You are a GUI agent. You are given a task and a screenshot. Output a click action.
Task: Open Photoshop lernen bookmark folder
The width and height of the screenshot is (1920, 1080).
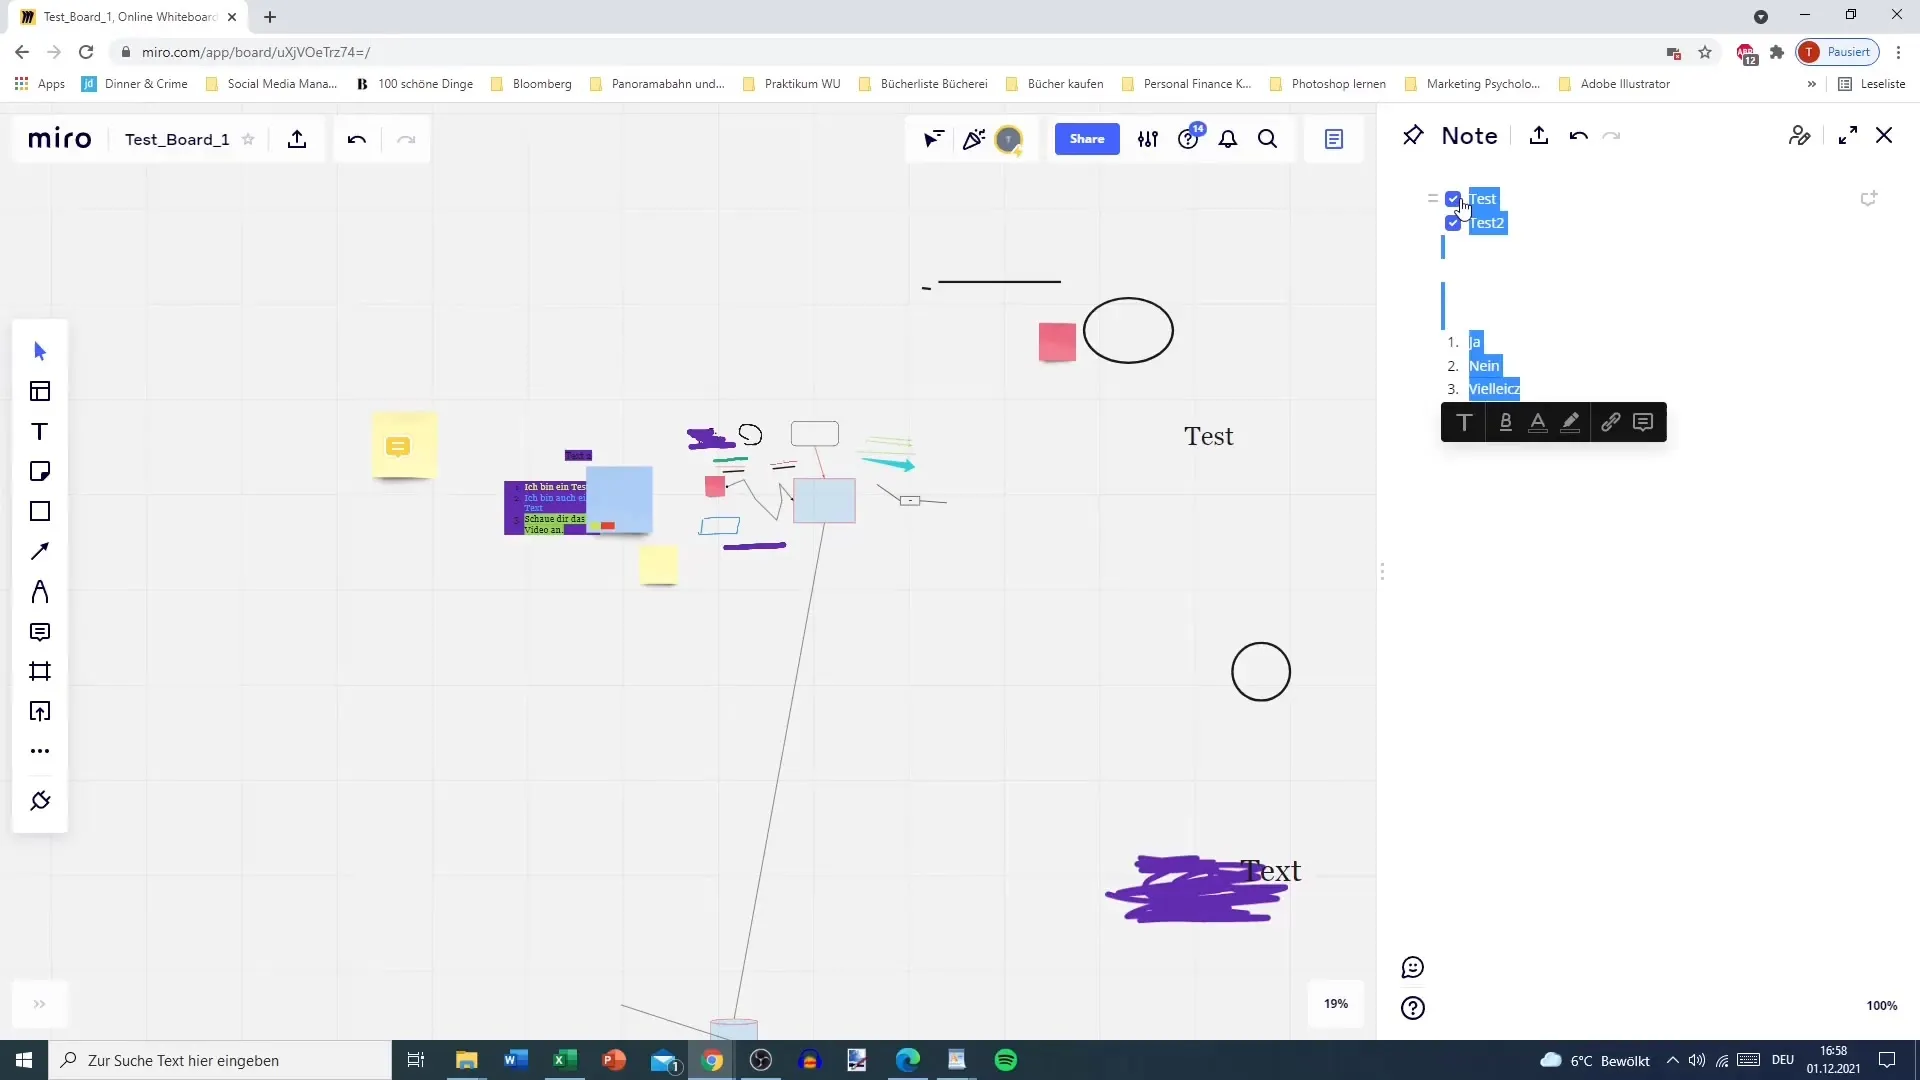1328,84
